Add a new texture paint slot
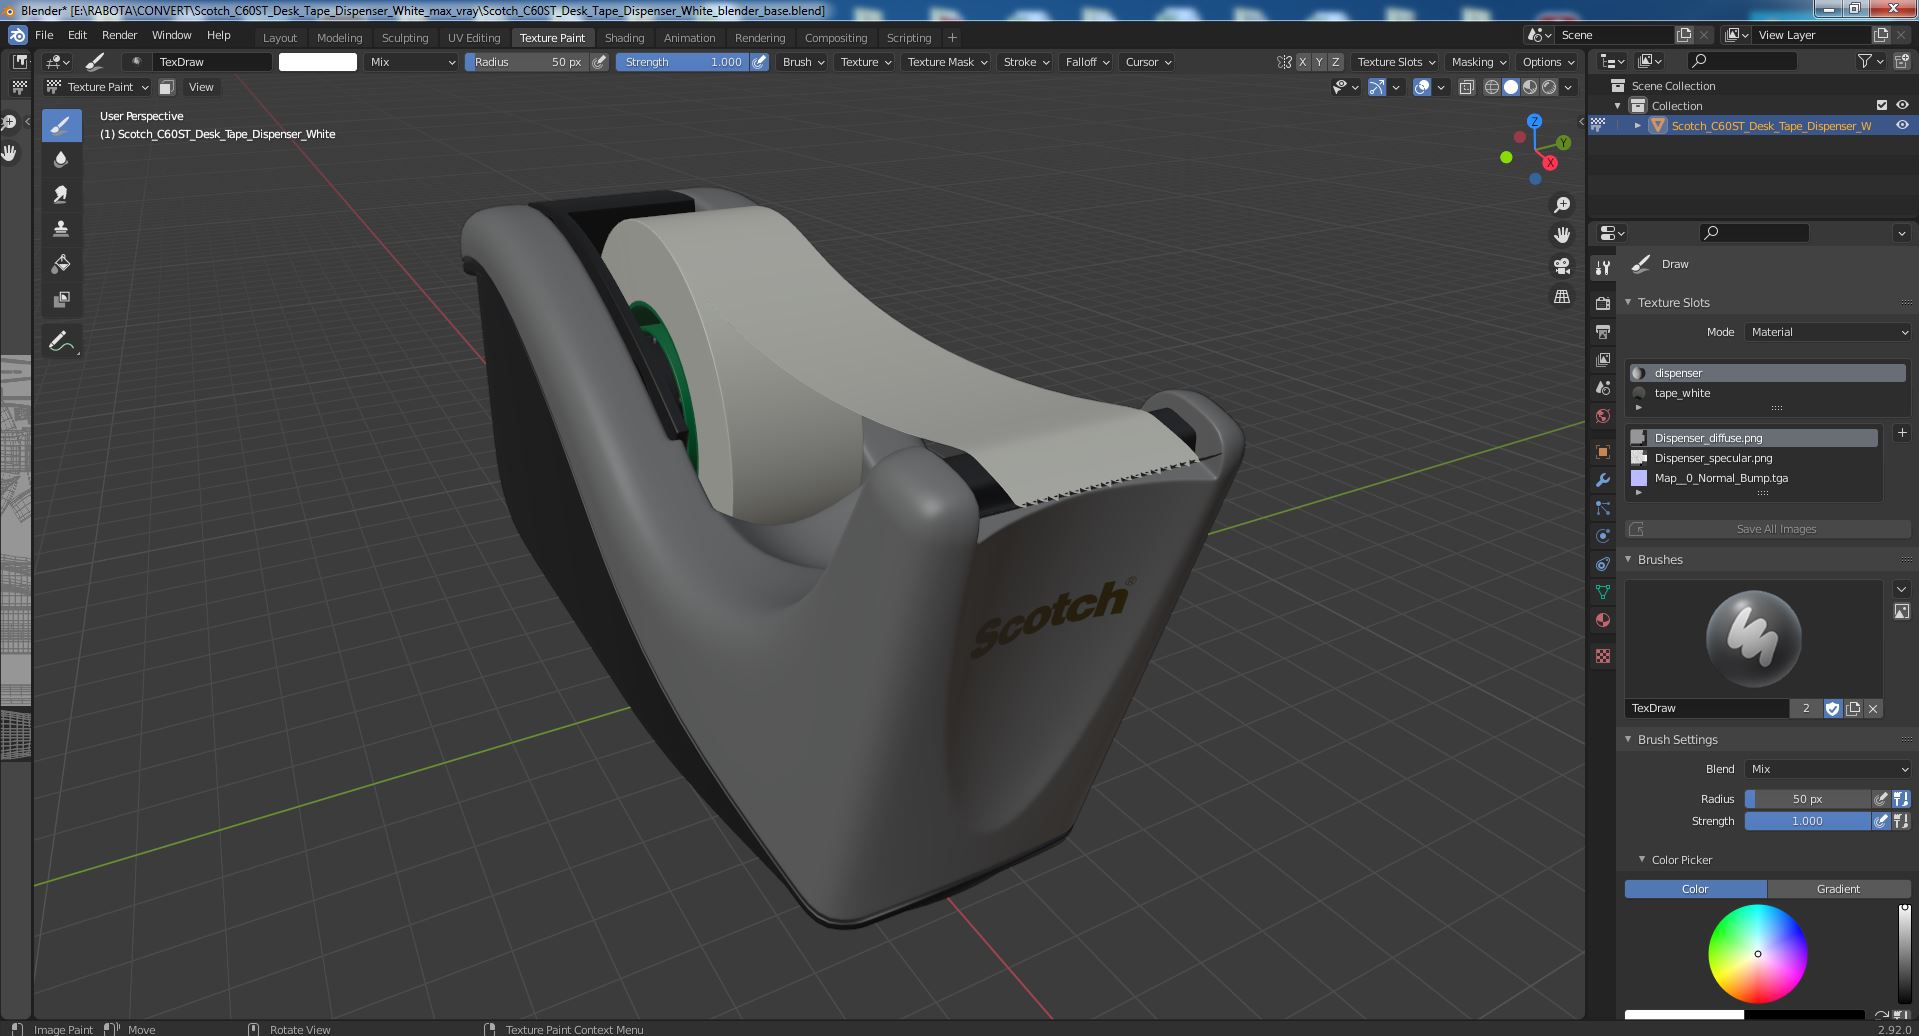 click(1901, 433)
